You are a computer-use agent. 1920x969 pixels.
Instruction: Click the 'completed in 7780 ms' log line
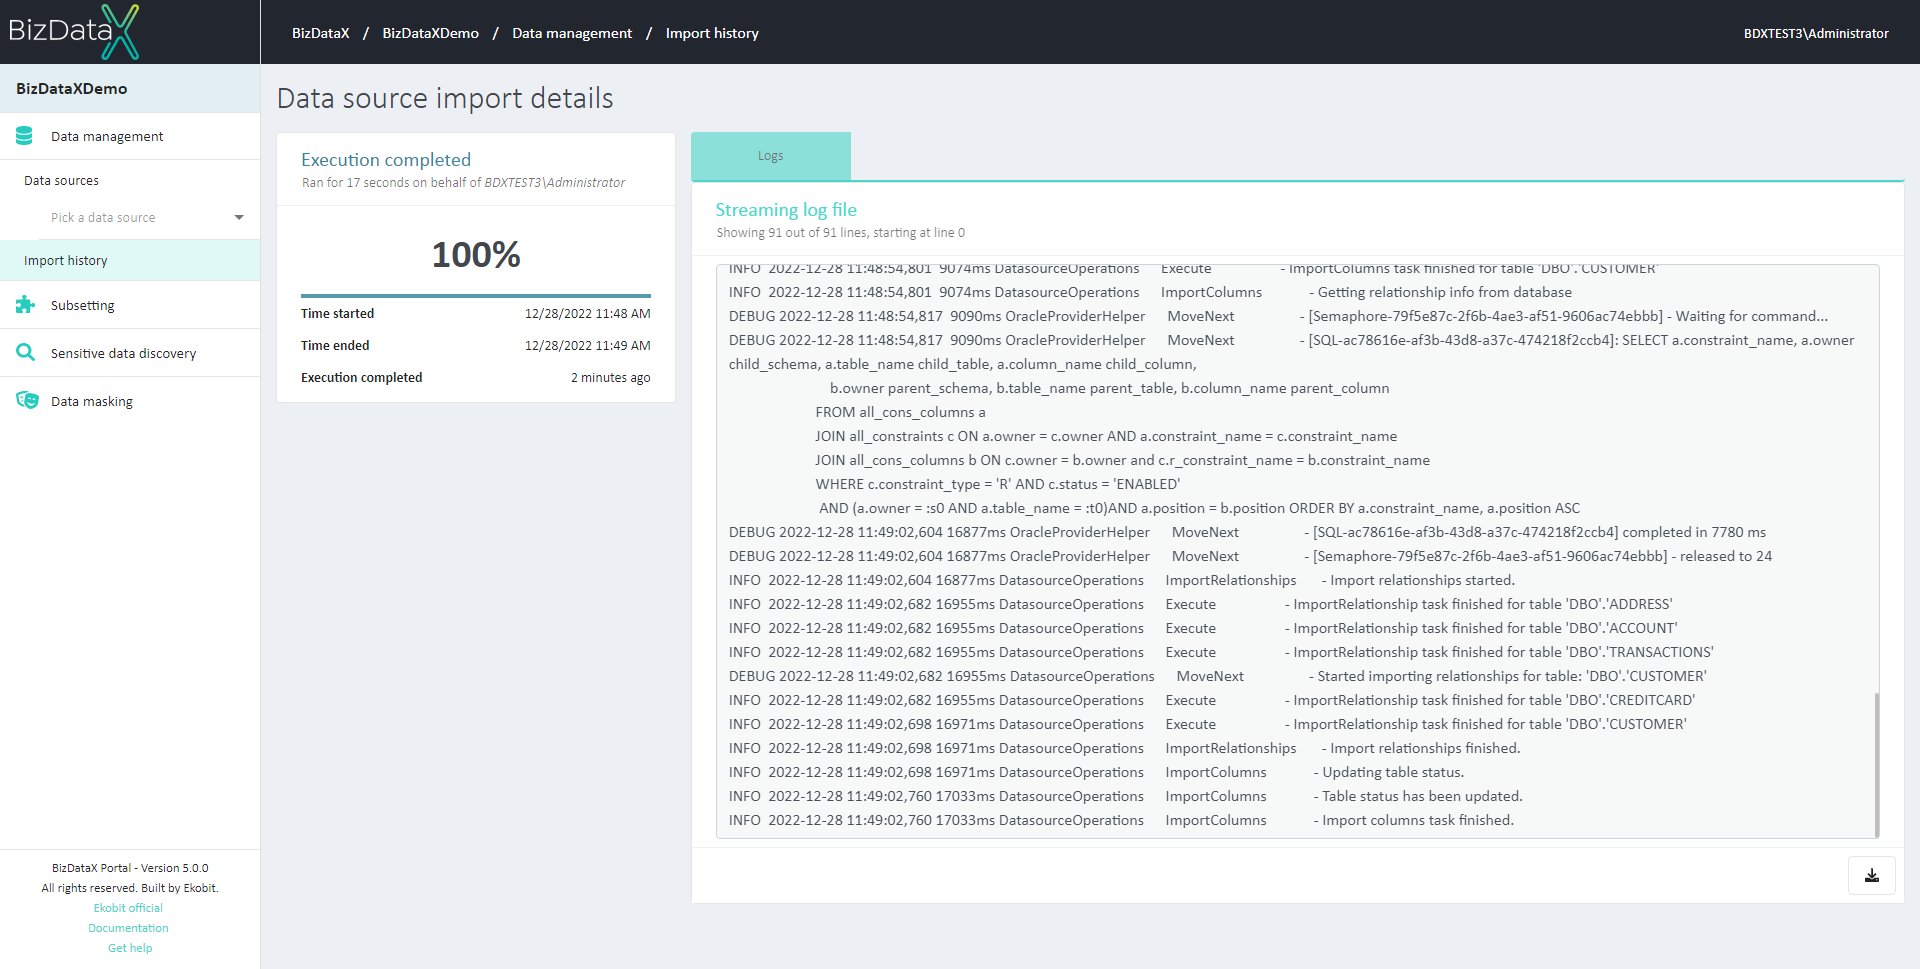click(x=1247, y=532)
